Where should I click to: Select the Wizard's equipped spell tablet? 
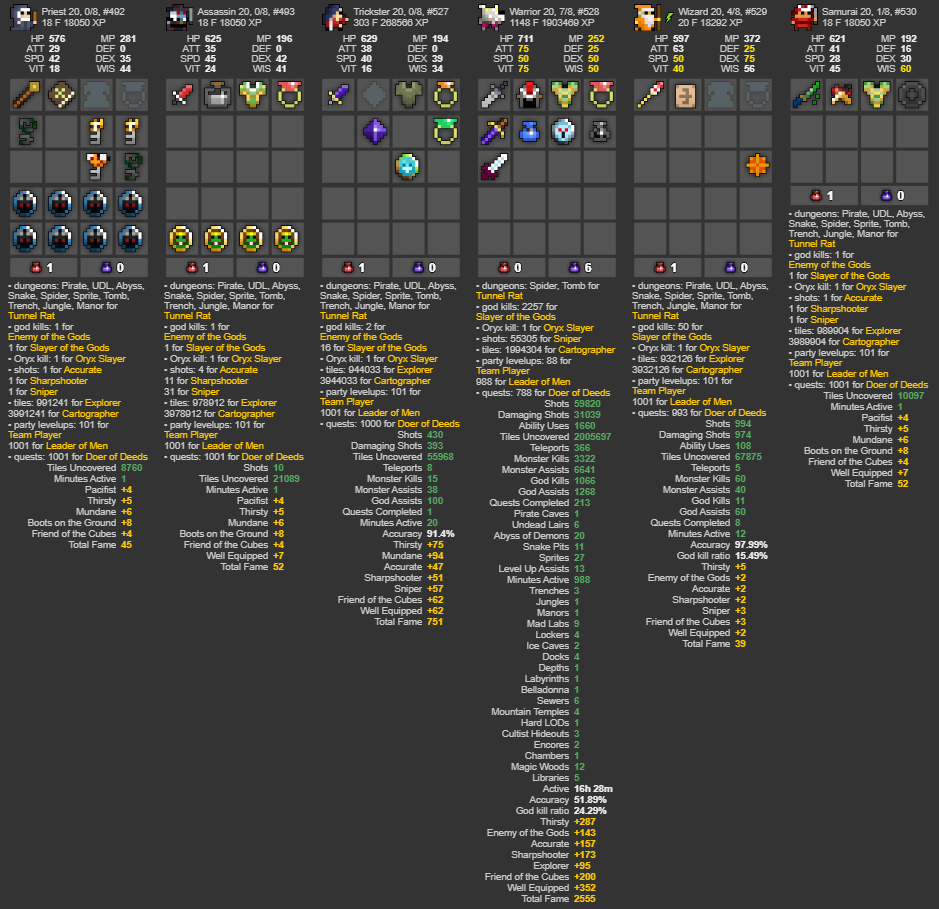pos(685,95)
